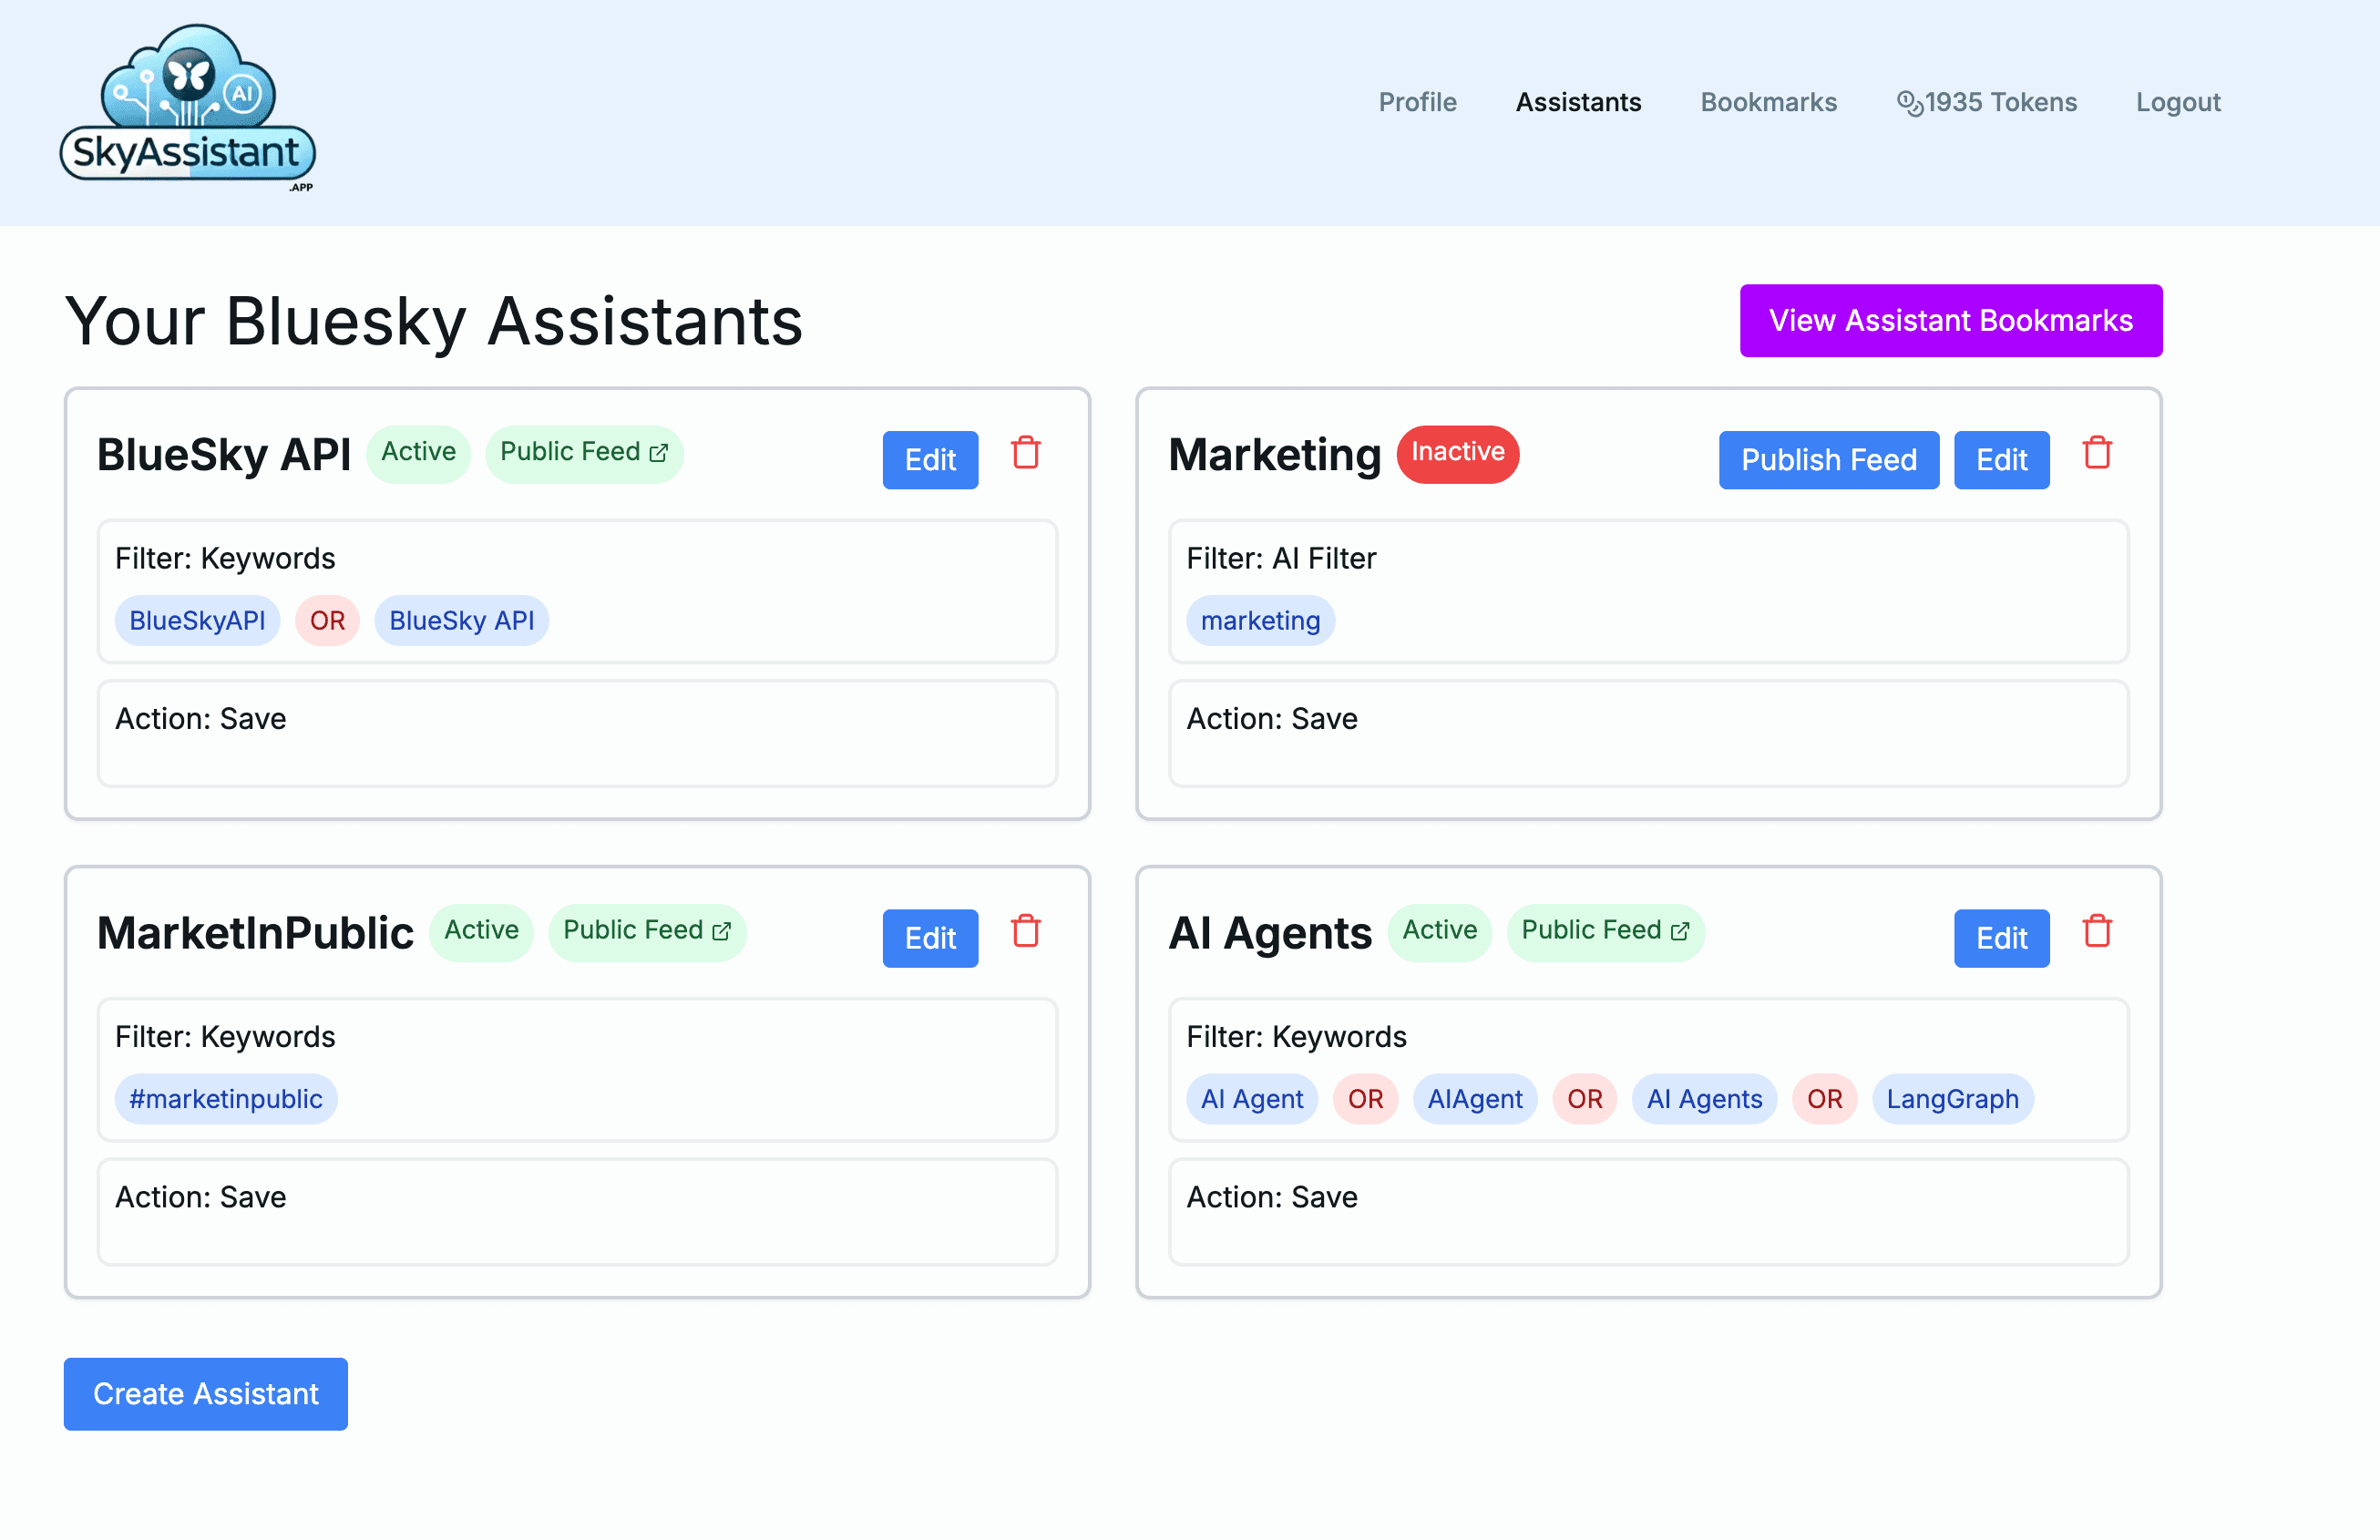Click the 'Your Bluesky Assistants' heading
2380x1540 pixels.
click(434, 321)
